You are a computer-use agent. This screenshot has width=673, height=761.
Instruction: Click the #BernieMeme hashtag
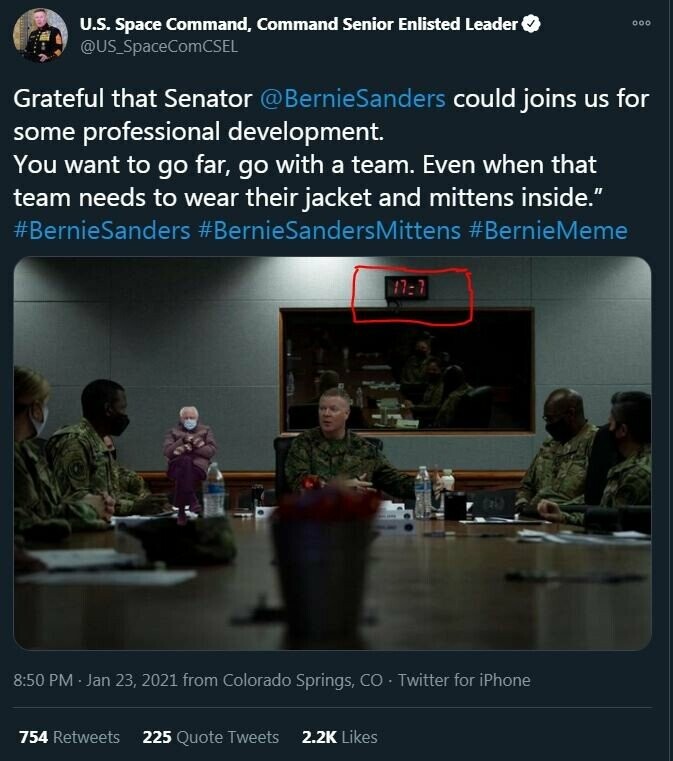(x=548, y=230)
